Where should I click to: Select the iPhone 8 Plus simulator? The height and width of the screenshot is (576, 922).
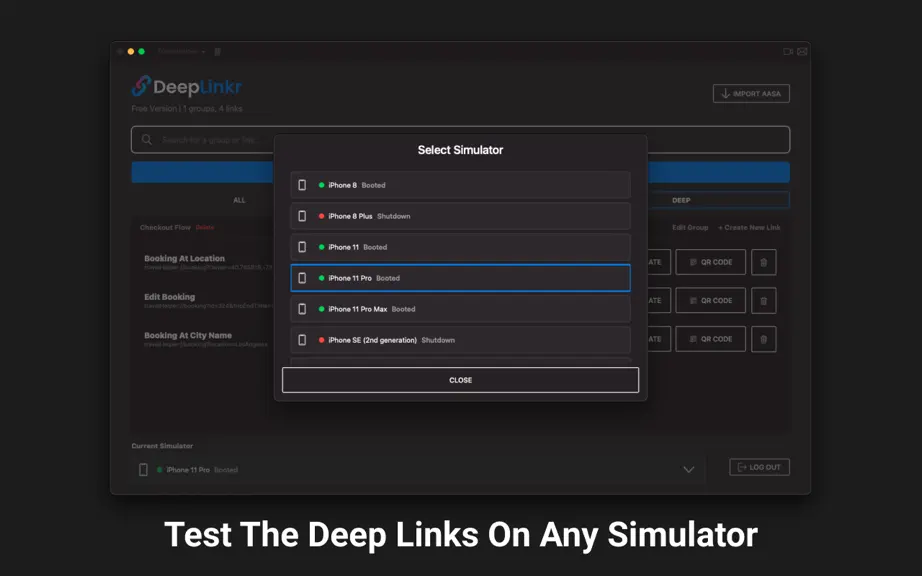[x=460, y=216]
